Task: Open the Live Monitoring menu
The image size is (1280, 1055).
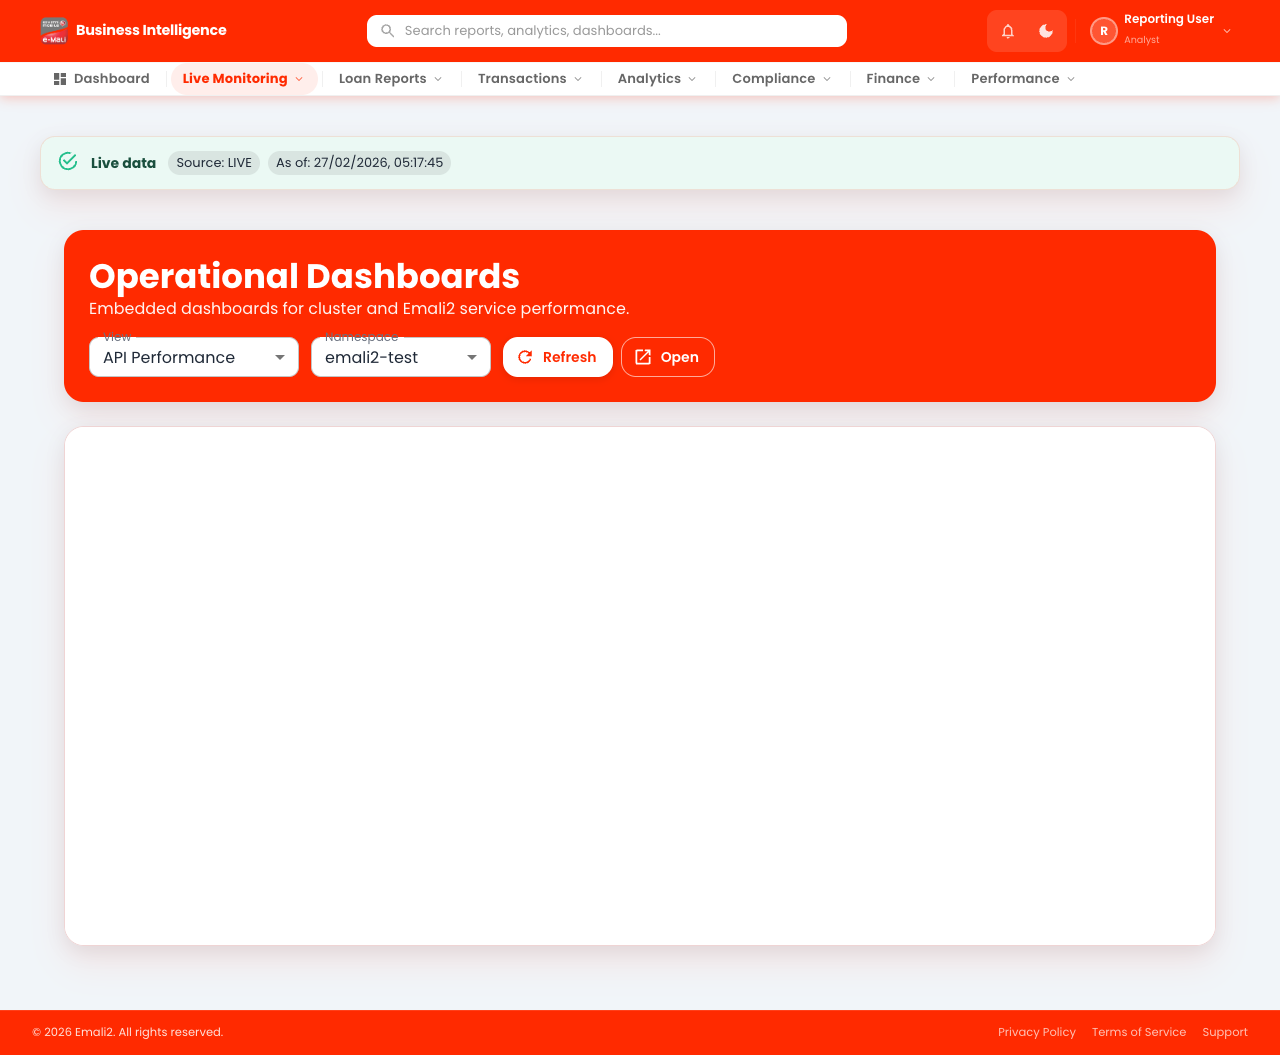Action: point(244,79)
